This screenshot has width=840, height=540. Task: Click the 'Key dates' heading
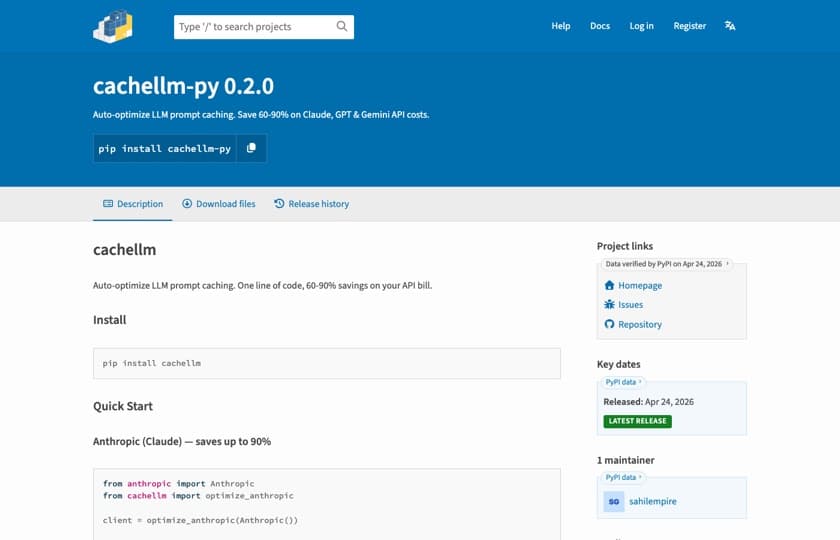click(x=618, y=364)
